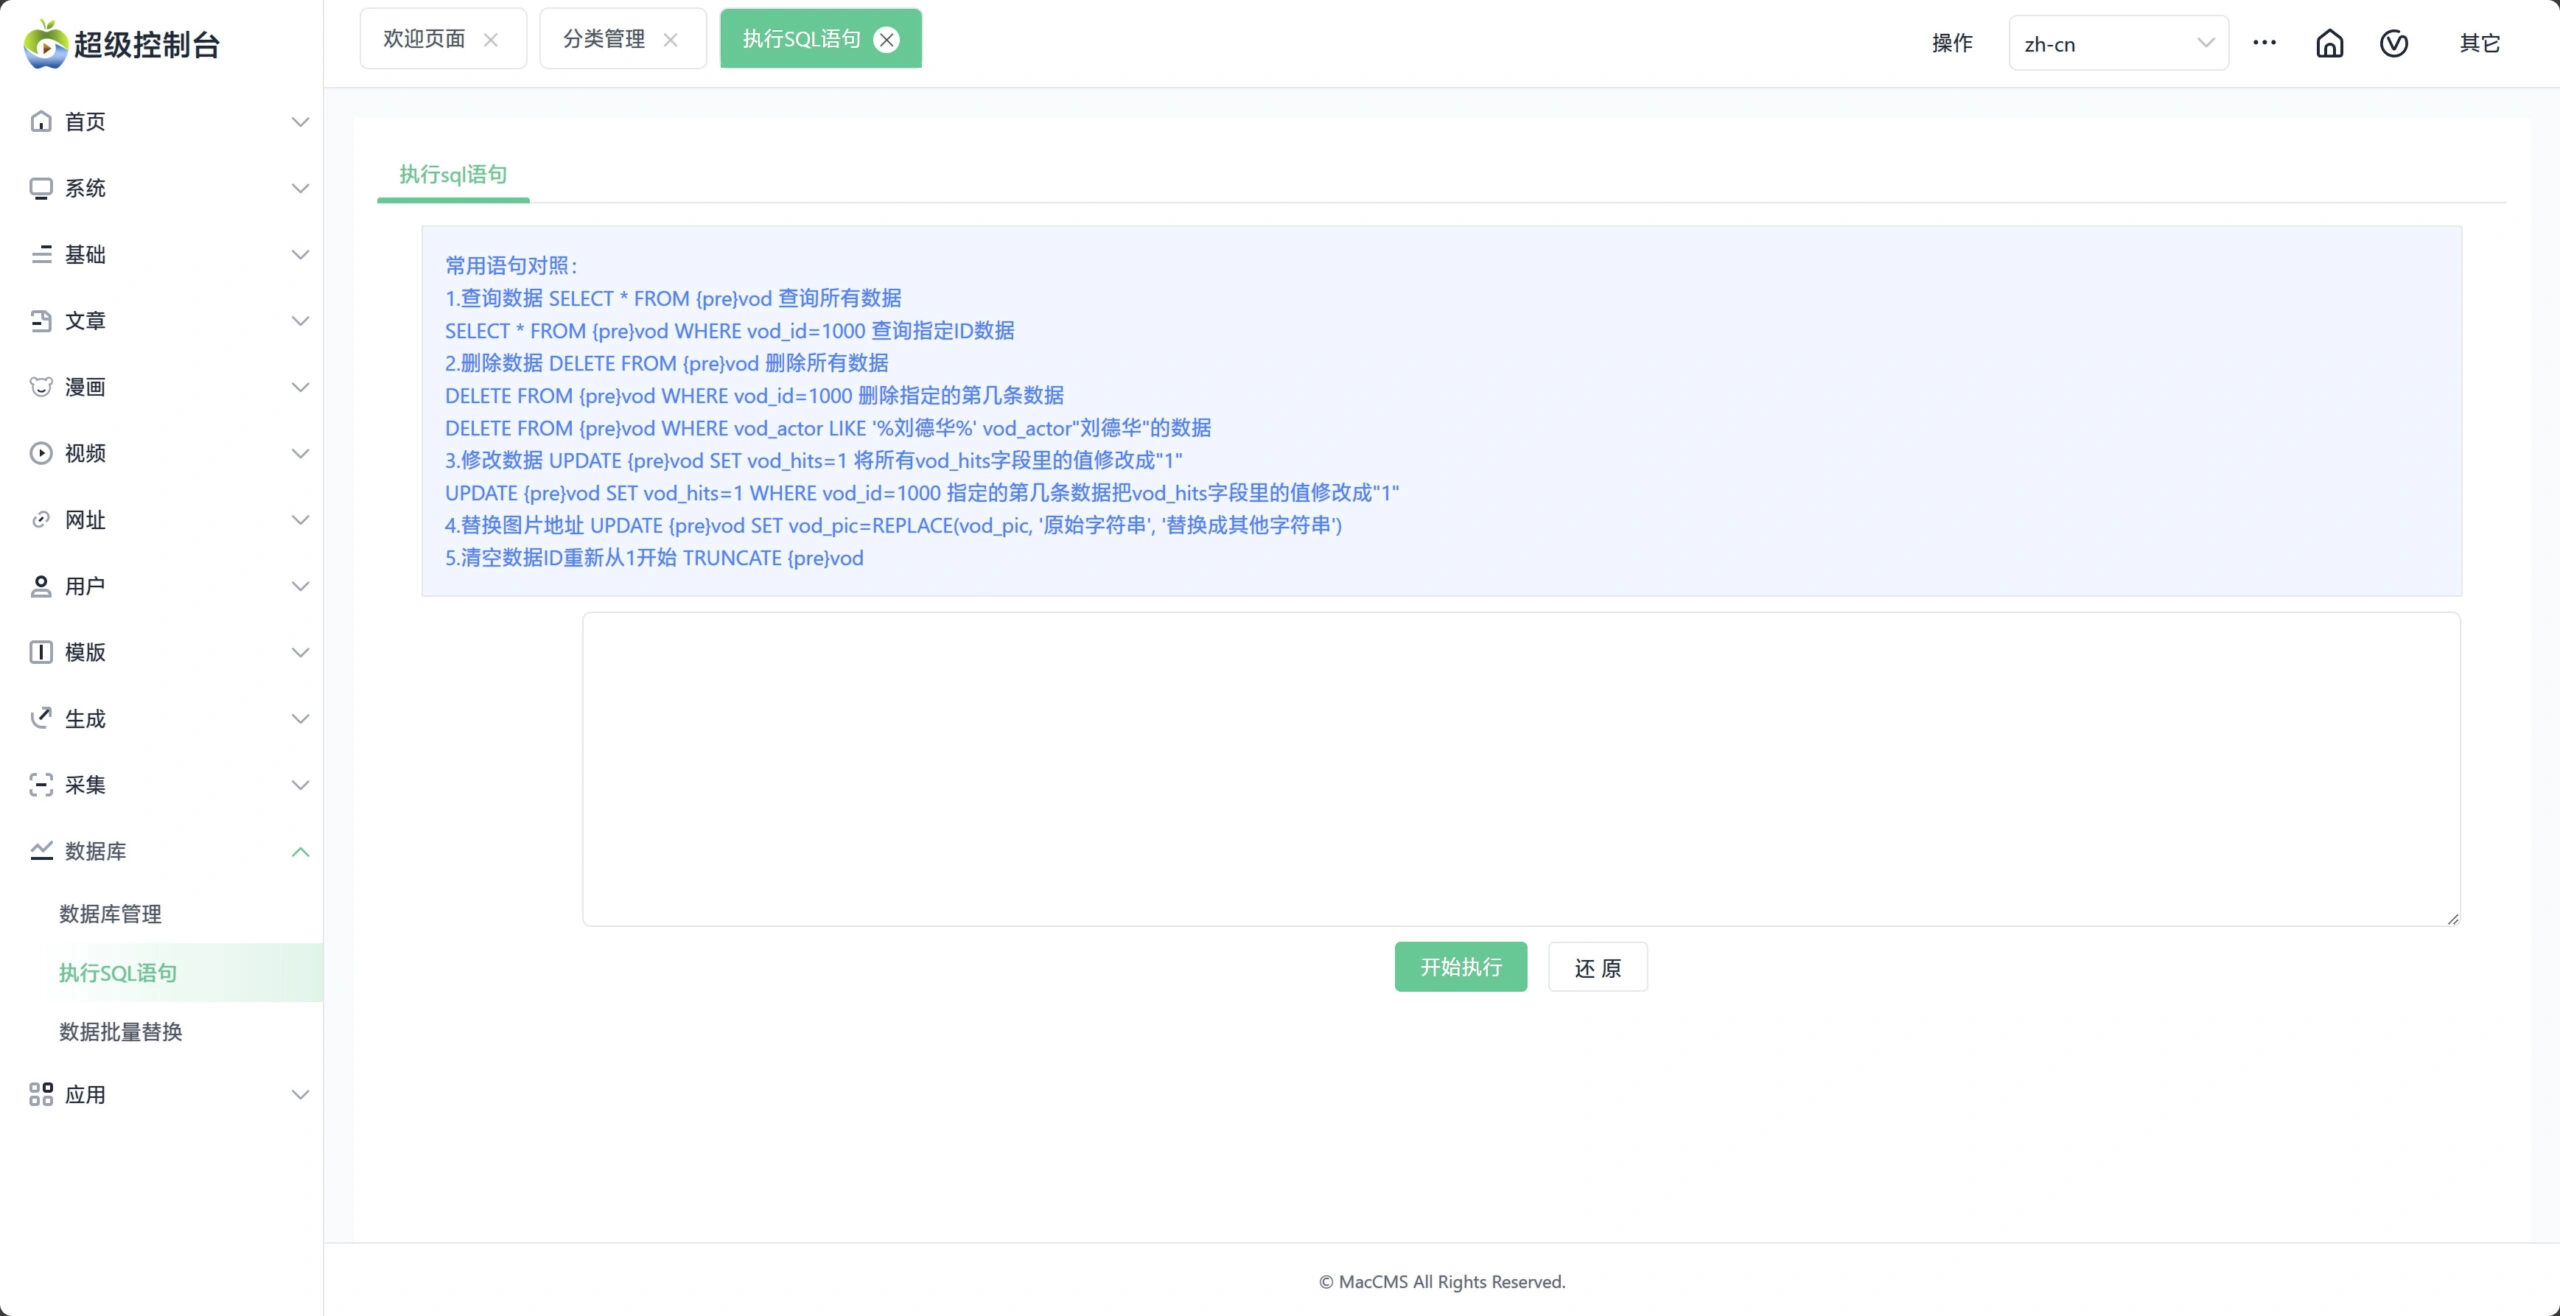Click inside the SQL statement textarea
This screenshot has height=1316, width=2560.
pyautogui.click(x=1520, y=768)
